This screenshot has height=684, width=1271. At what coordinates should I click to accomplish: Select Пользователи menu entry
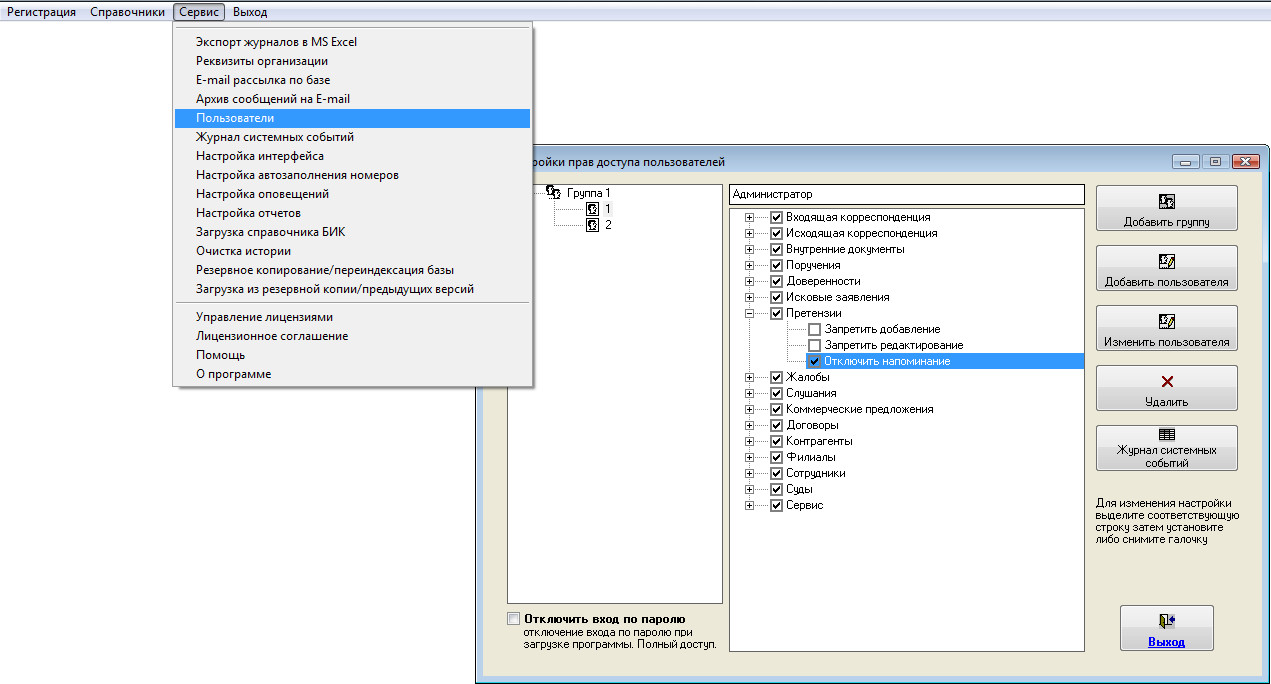[x=353, y=118]
